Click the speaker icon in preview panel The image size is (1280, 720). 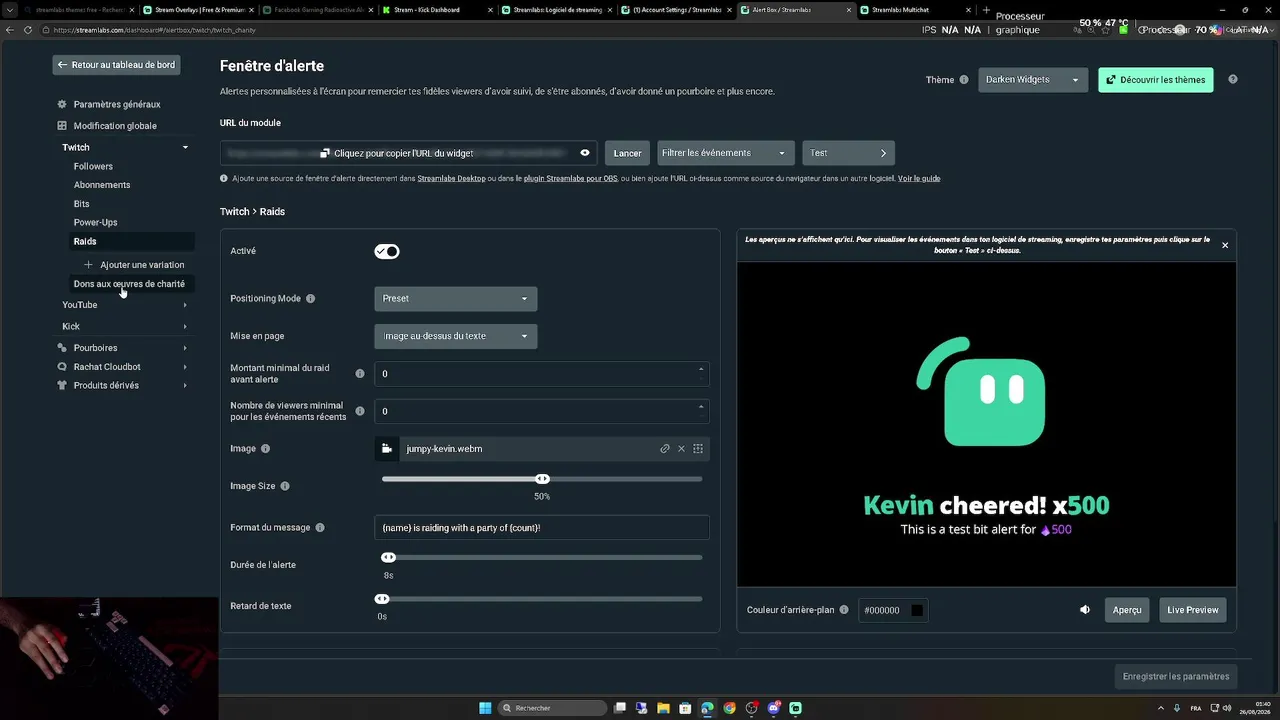point(1085,610)
